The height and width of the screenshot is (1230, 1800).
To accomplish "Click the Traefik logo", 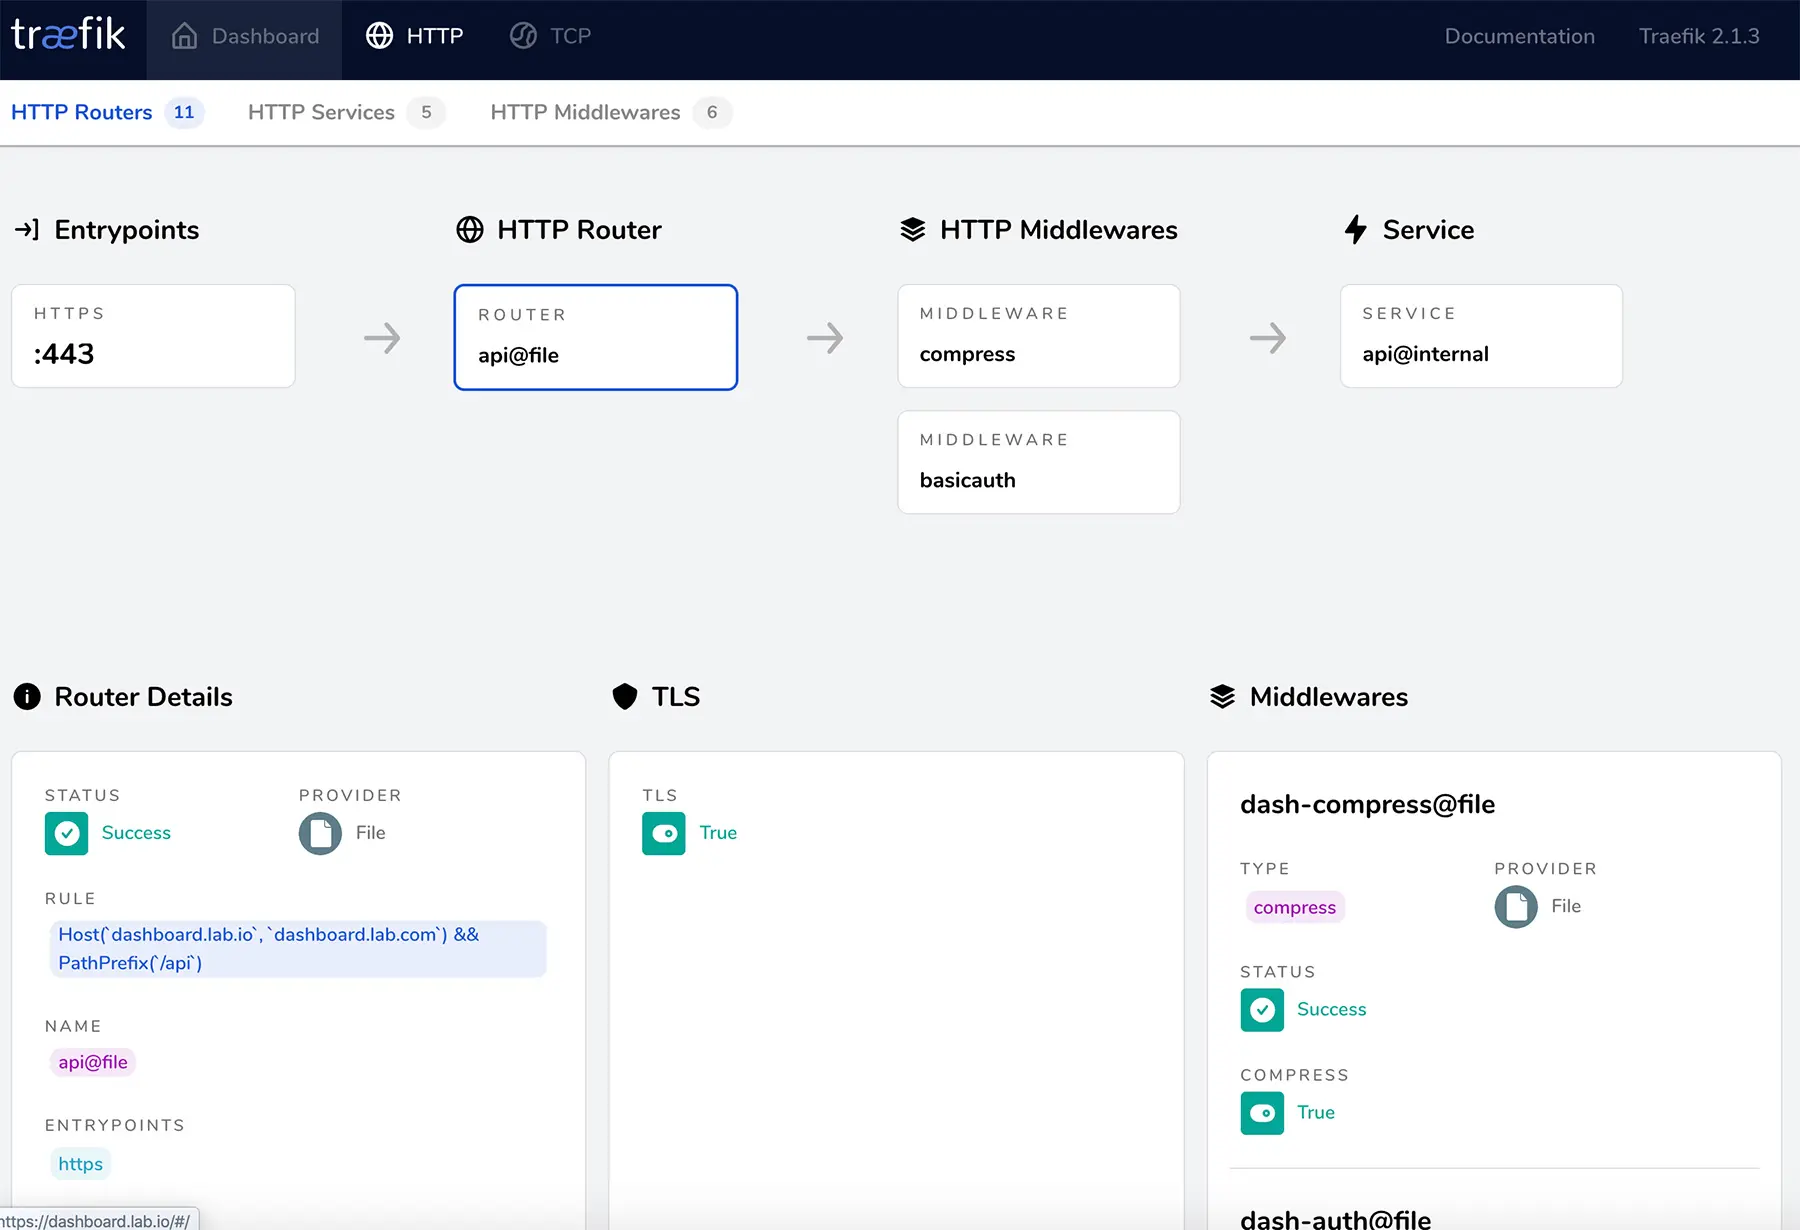I will coord(68,35).
